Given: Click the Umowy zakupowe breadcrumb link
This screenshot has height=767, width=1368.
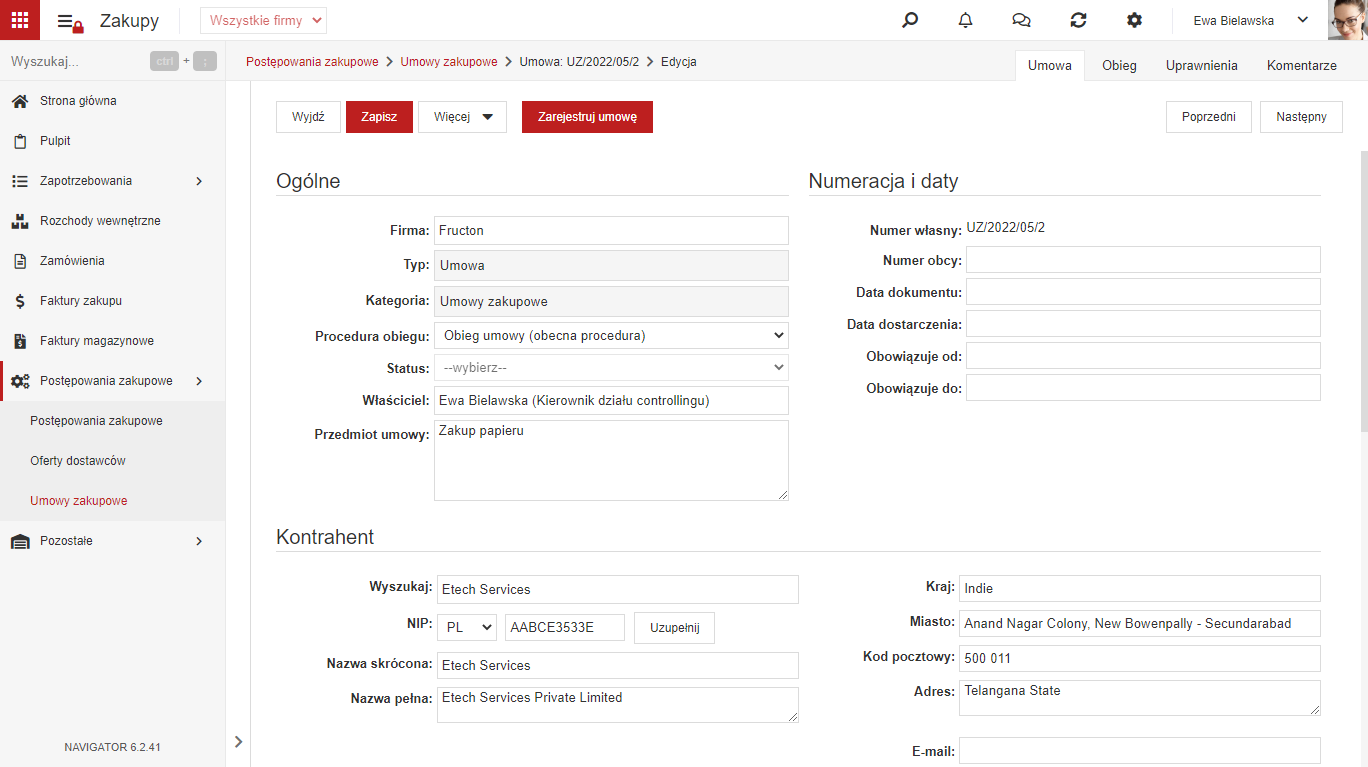Looking at the screenshot, I should point(449,62).
